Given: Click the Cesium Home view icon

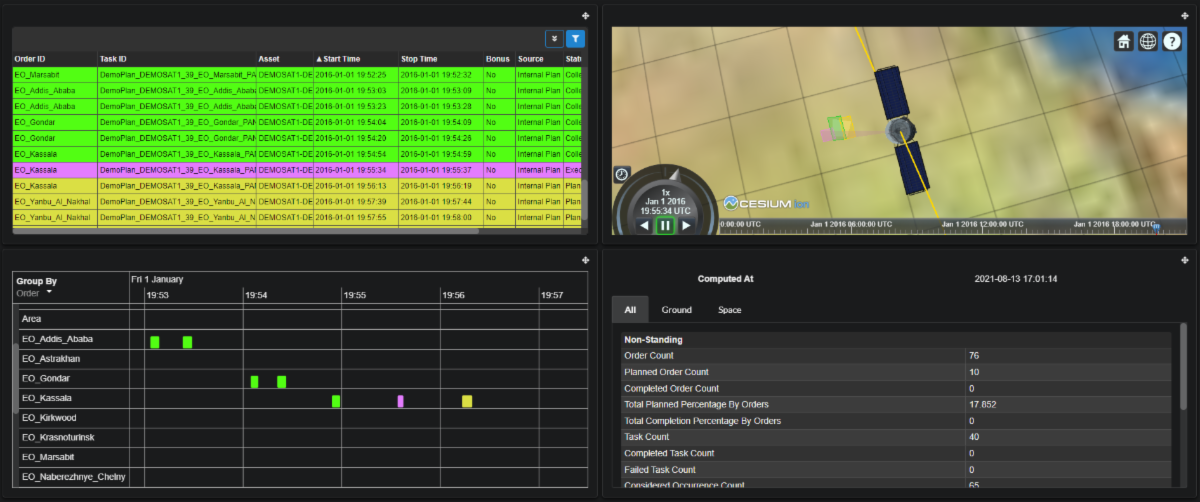Looking at the screenshot, I should pyautogui.click(x=1124, y=41).
